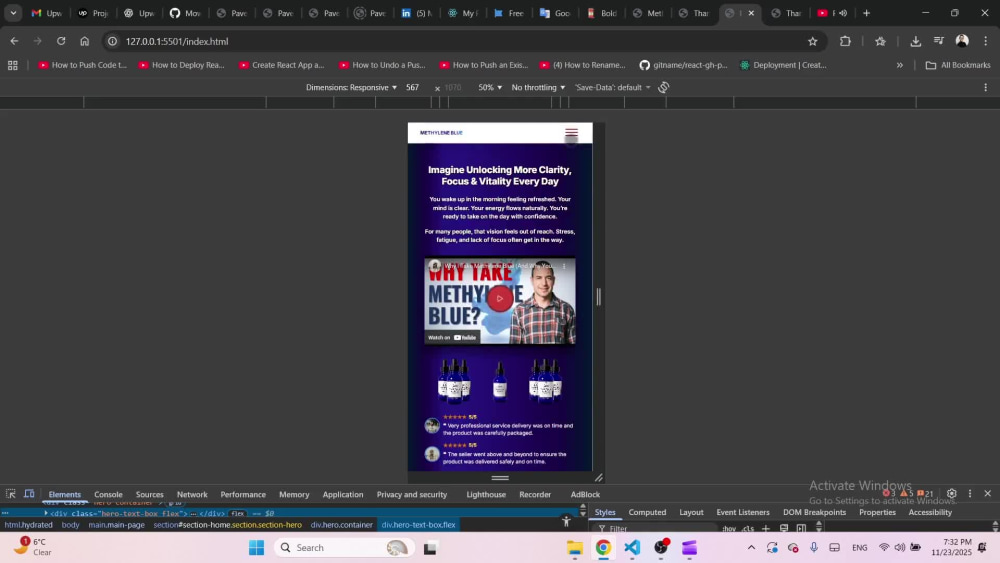Toggle the device toolbar icon in DevTools
This screenshot has height=563, width=1000.
(x=29, y=494)
